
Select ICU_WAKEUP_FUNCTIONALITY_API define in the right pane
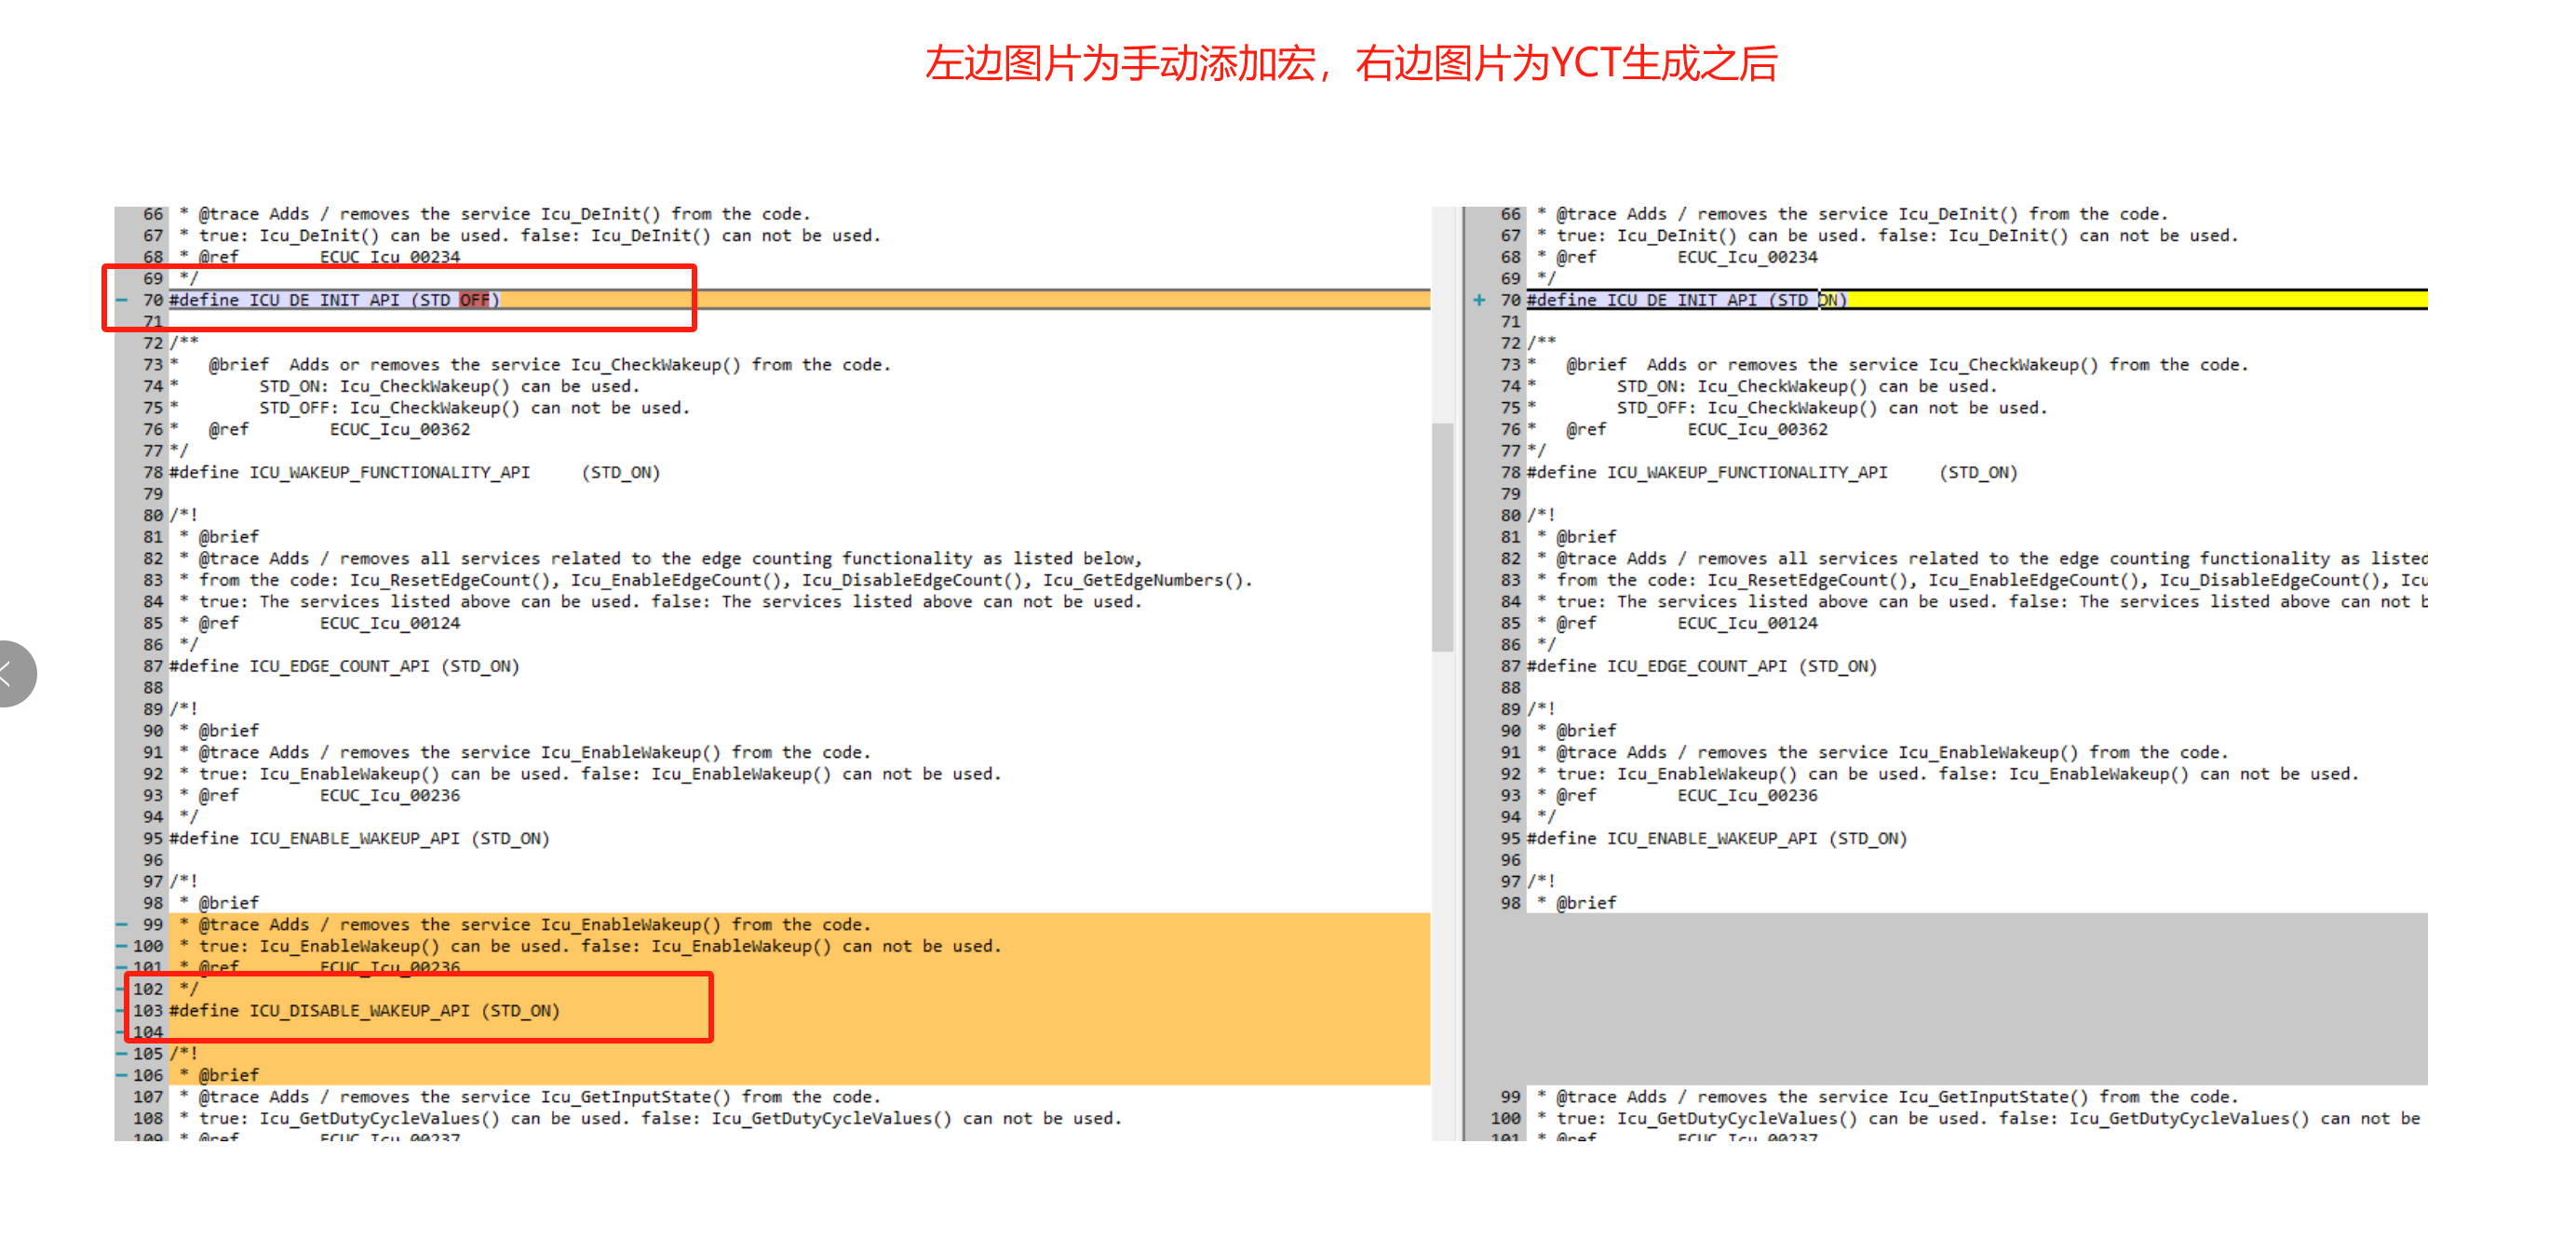pos(1772,472)
